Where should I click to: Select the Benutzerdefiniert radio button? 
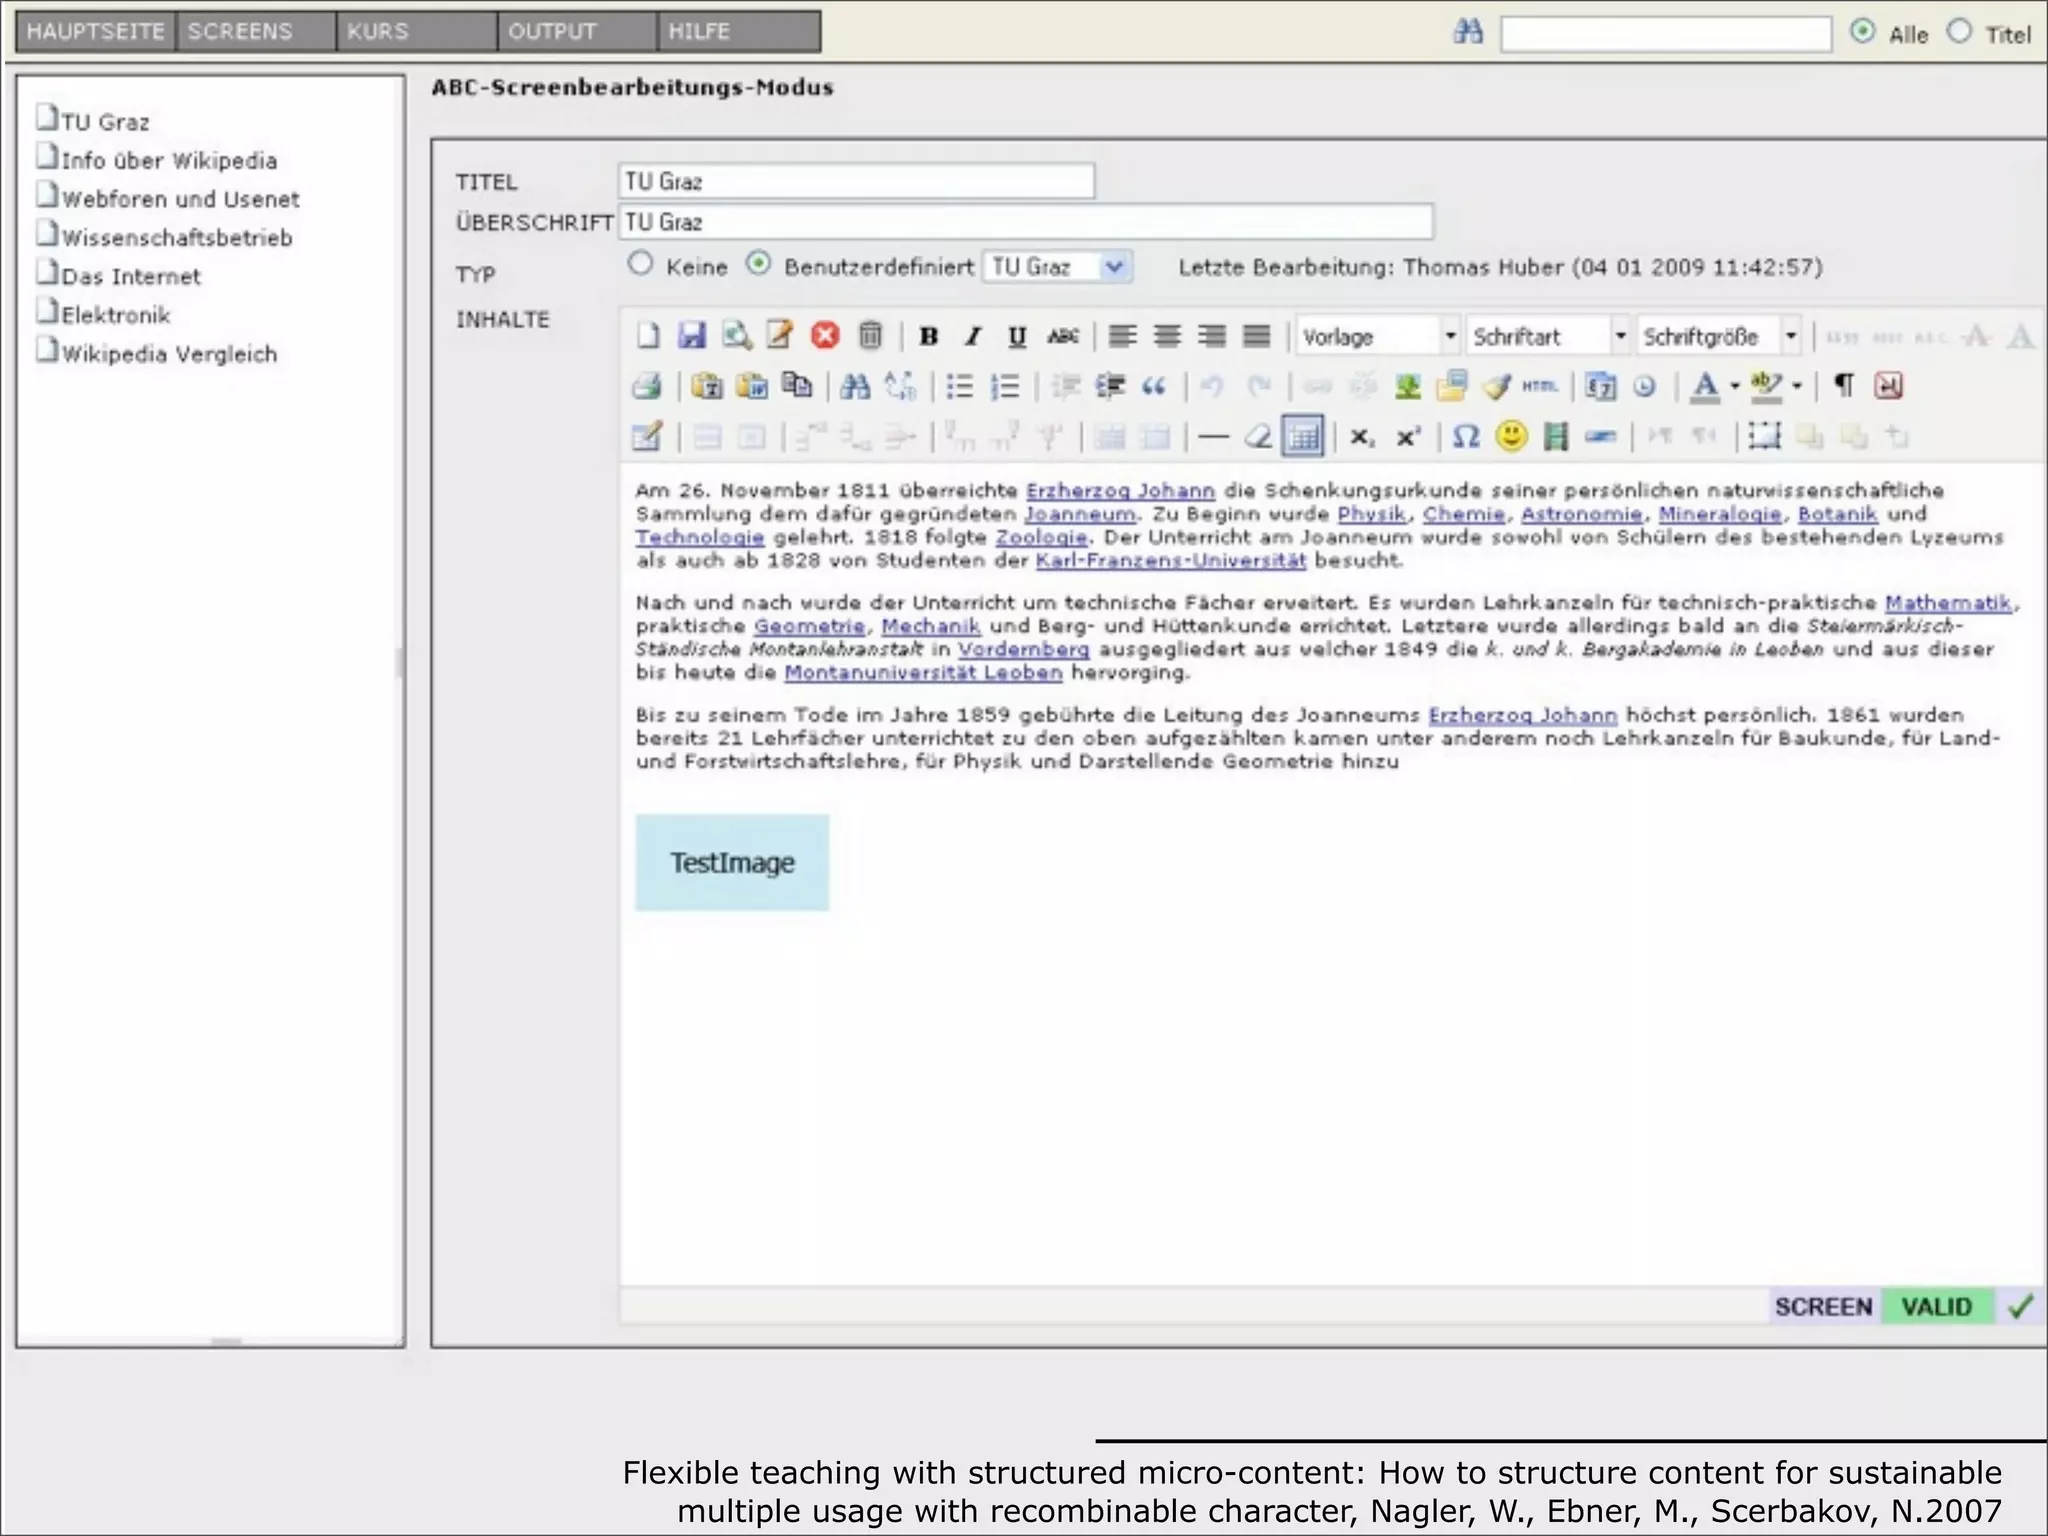(760, 264)
